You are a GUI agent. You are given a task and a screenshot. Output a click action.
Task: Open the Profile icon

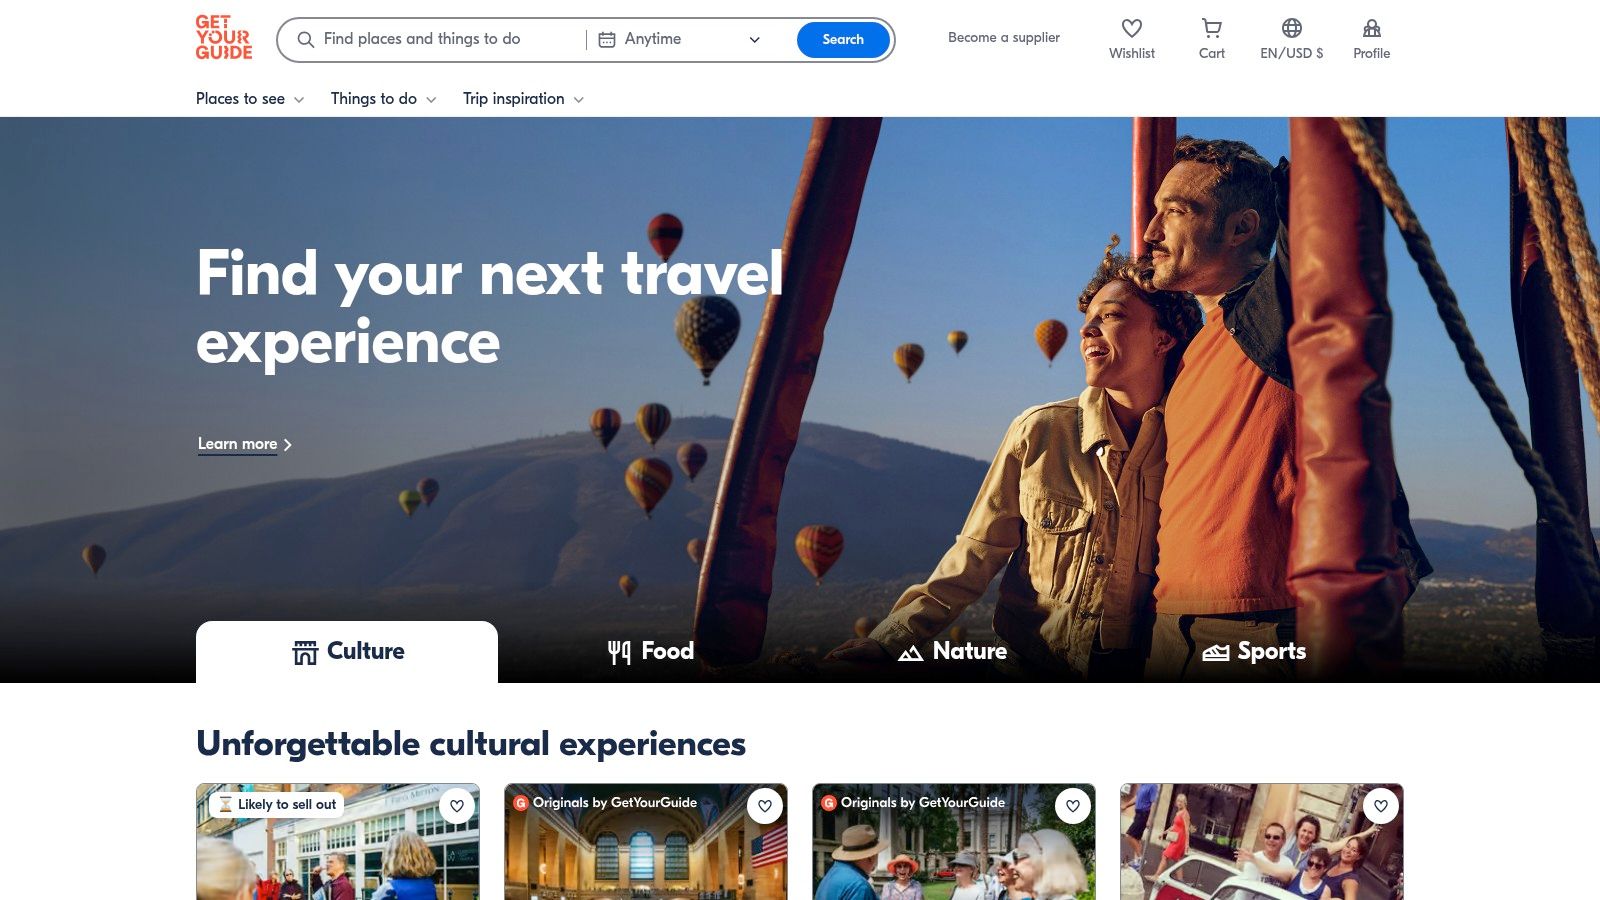coord(1371,28)
